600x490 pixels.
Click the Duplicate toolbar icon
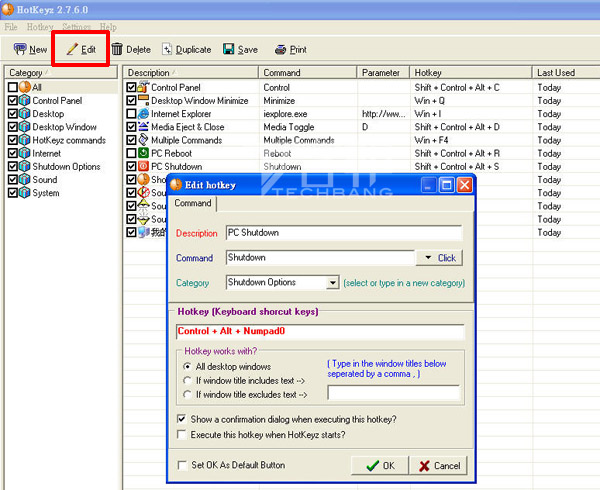click(x=166, y=49)
